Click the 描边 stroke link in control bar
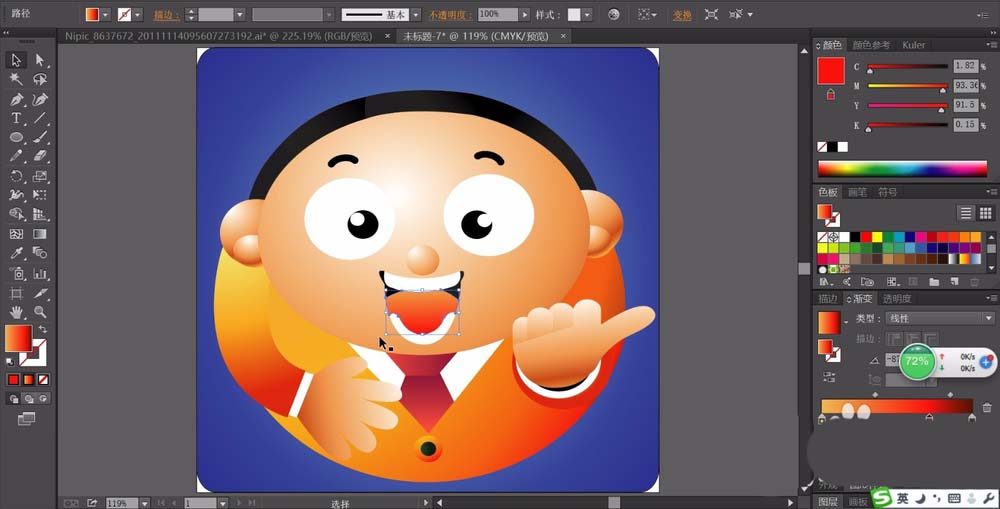The image size is (1000, 509). tap(166, 15)
